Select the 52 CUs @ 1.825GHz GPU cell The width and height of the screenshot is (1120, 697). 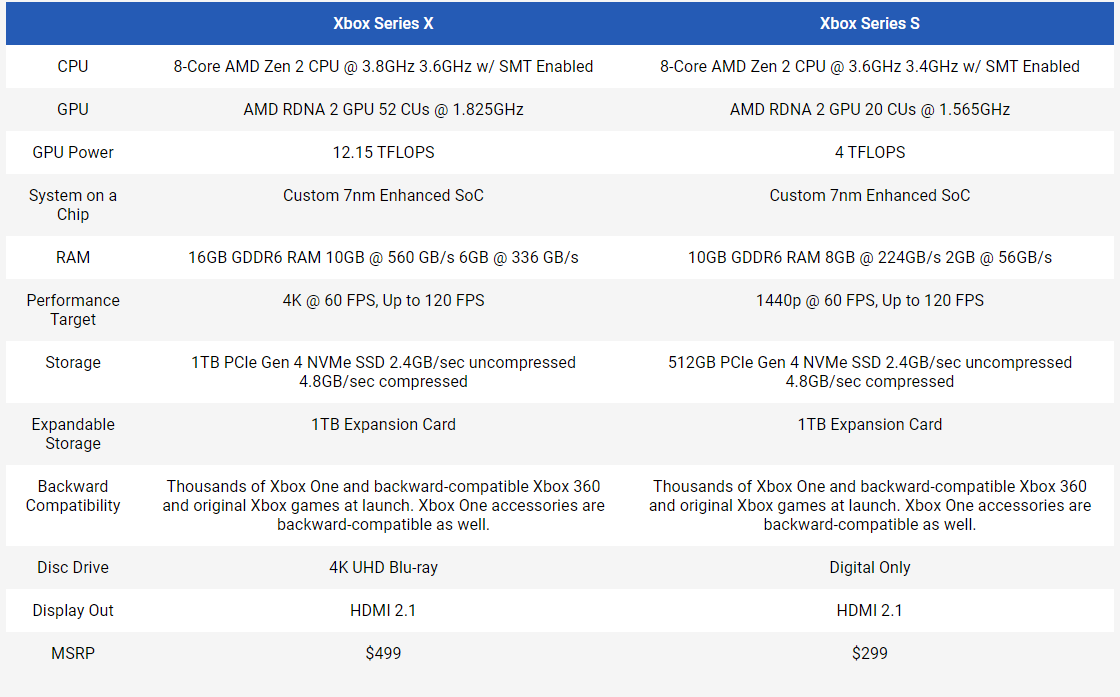click(x=383, y=109)
